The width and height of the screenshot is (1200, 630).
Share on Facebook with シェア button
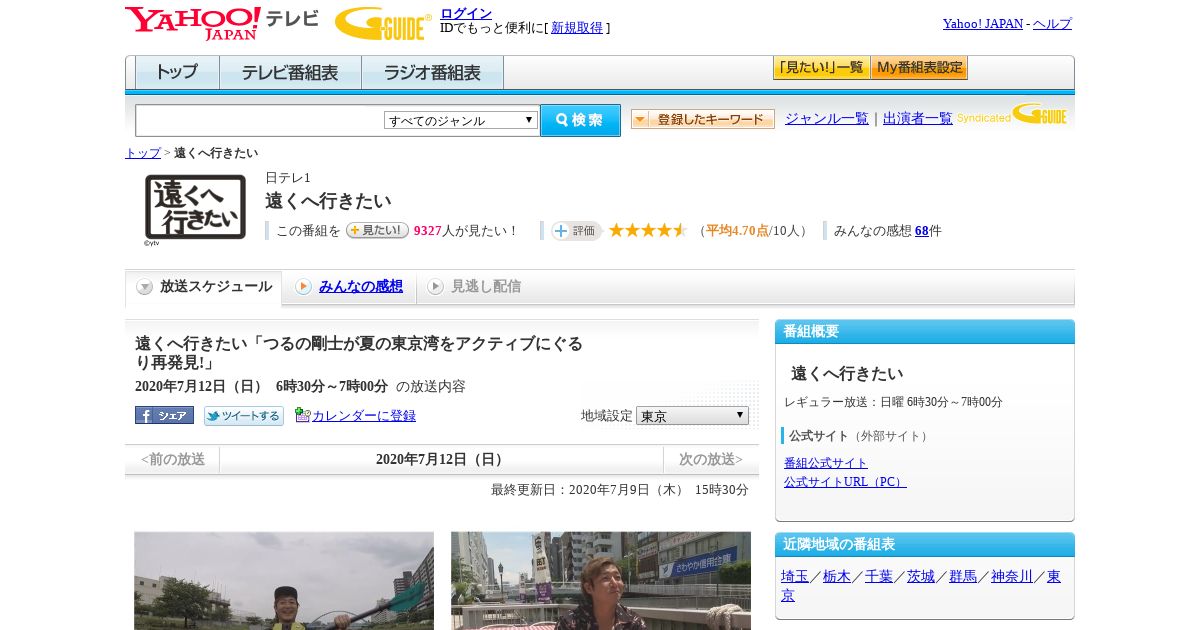click(164, 415)
